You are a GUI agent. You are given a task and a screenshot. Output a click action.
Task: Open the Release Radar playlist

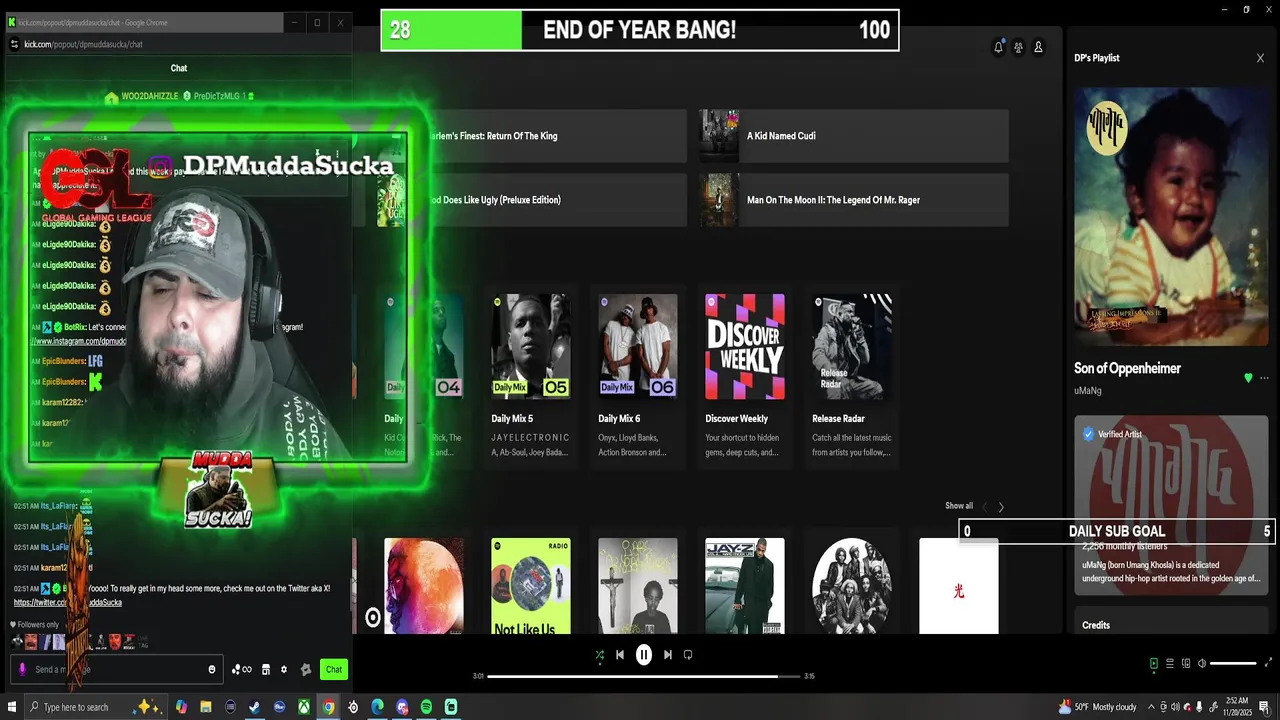pyautogui.click(x=852, y=376)
